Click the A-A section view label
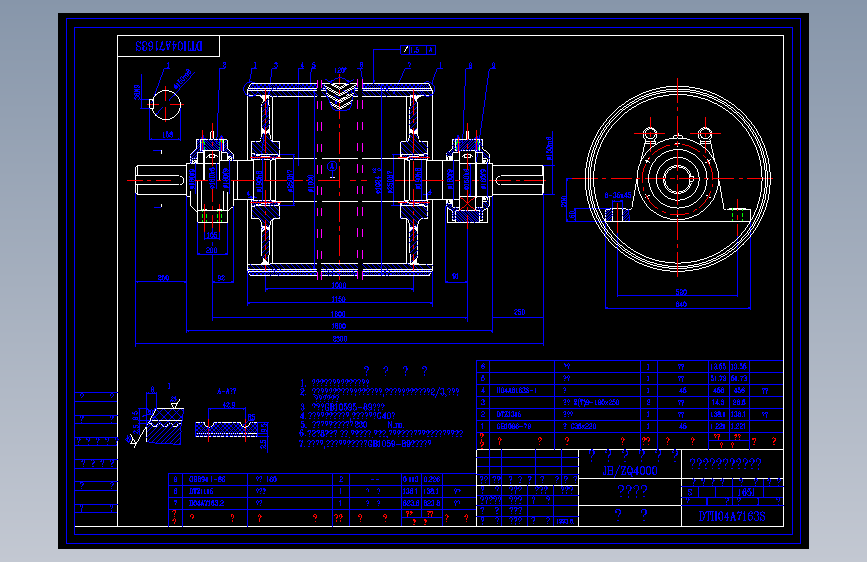The image size is (867, 562). 227,392
